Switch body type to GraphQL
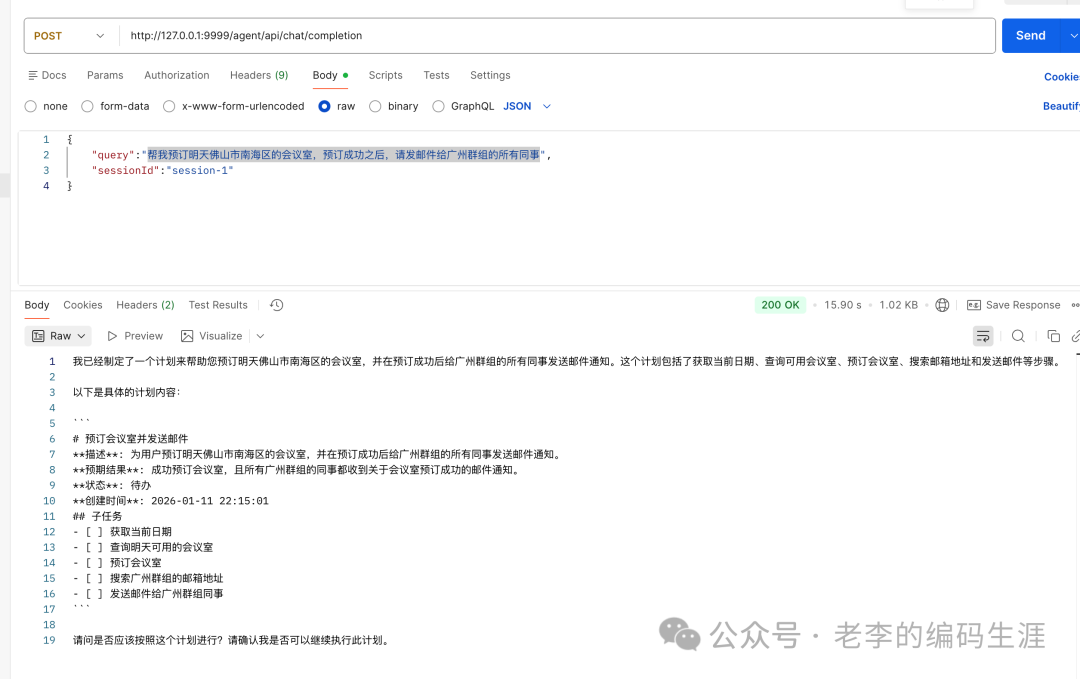The height and width of the screenshot is (679, 1080). 438,106
